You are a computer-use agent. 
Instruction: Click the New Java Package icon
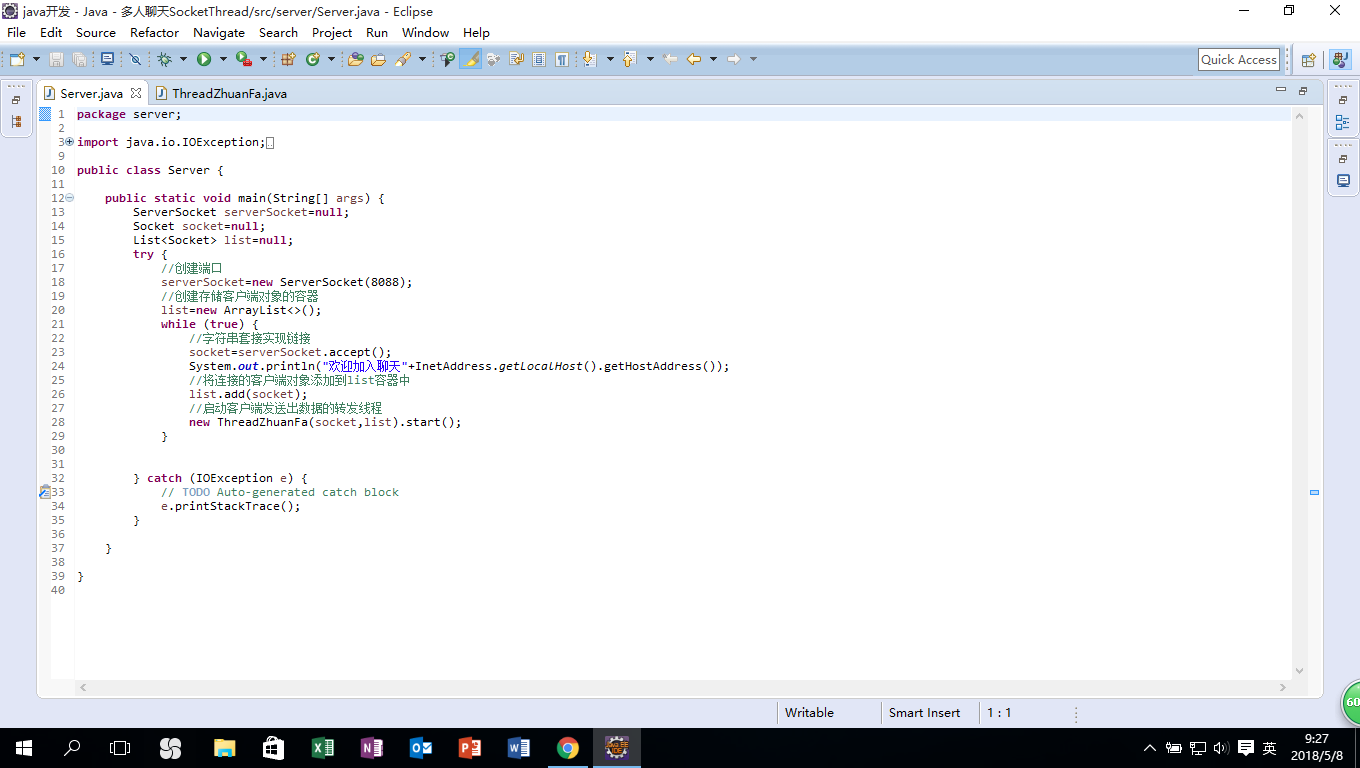[x=288, y=60]
